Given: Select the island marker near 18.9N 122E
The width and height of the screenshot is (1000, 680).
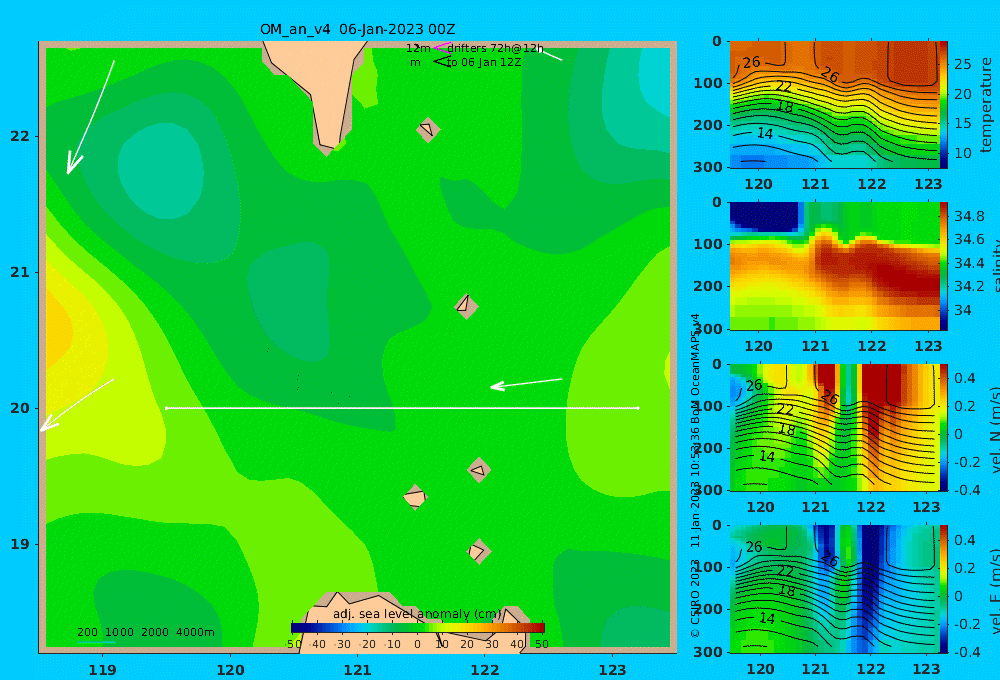Looking at the screenshot, I should pos(478,552).
